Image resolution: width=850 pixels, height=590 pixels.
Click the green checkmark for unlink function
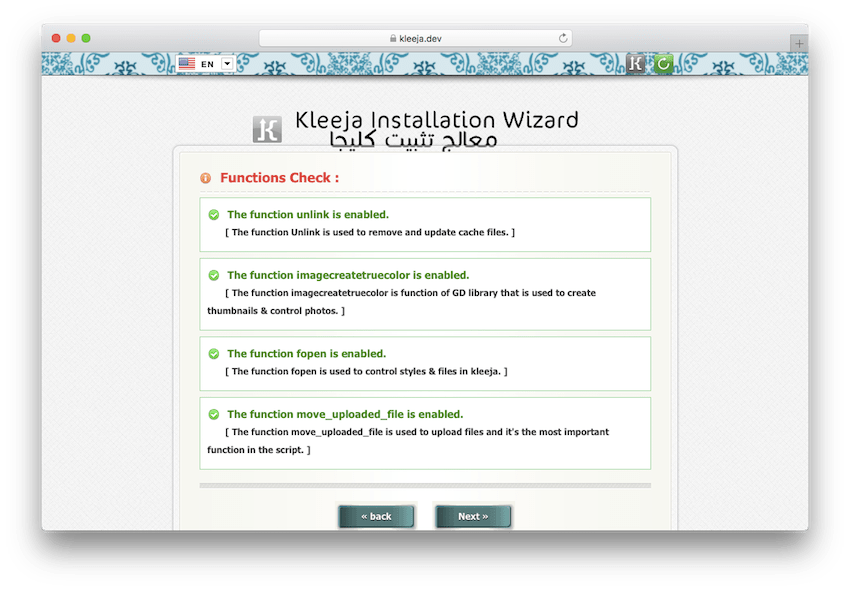[x=214, y=215]
